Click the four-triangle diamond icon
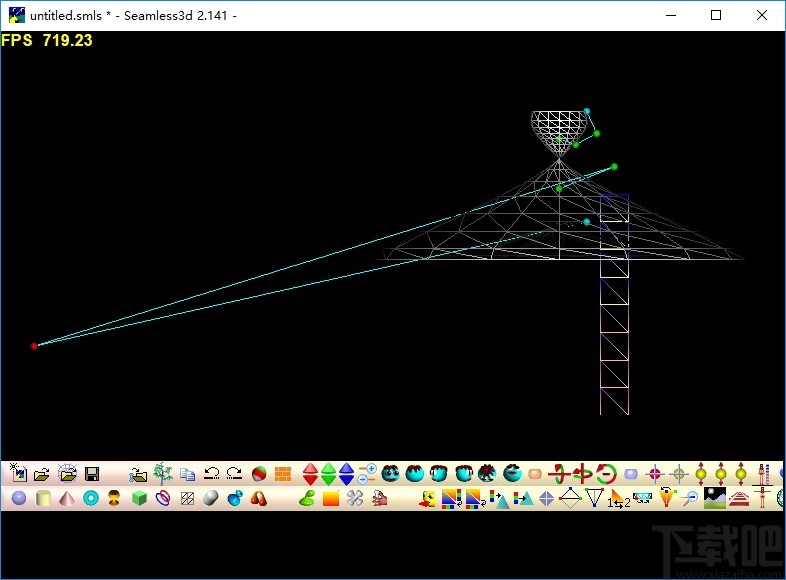This screenshot has height=580, width=786. click(x=546, y=499)
